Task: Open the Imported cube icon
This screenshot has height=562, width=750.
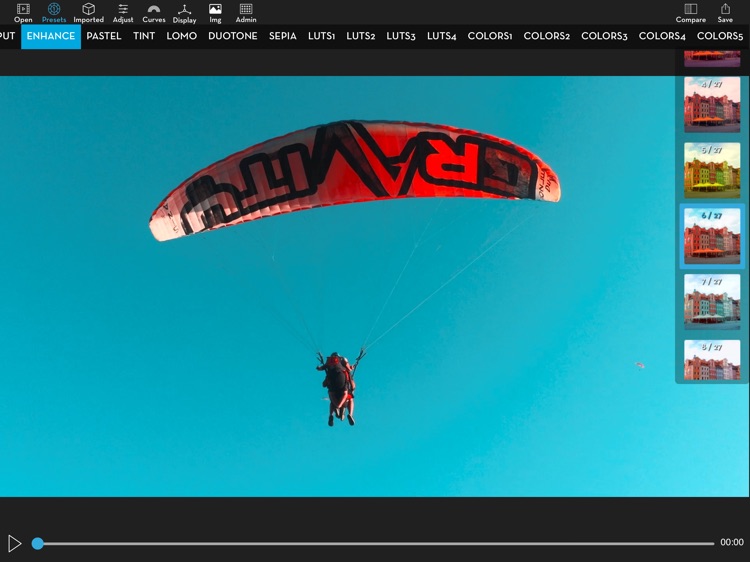Action: coord(88,13)
